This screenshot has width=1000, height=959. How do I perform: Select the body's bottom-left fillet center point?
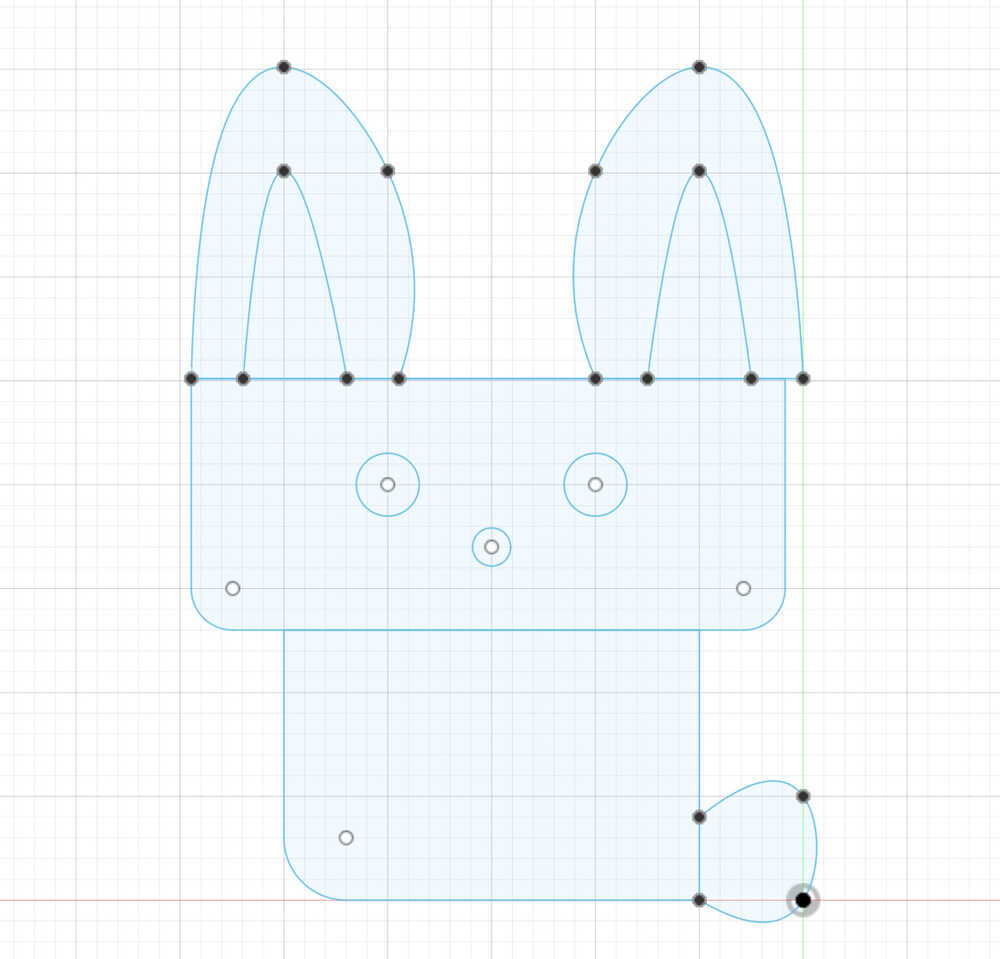point(346,837)
